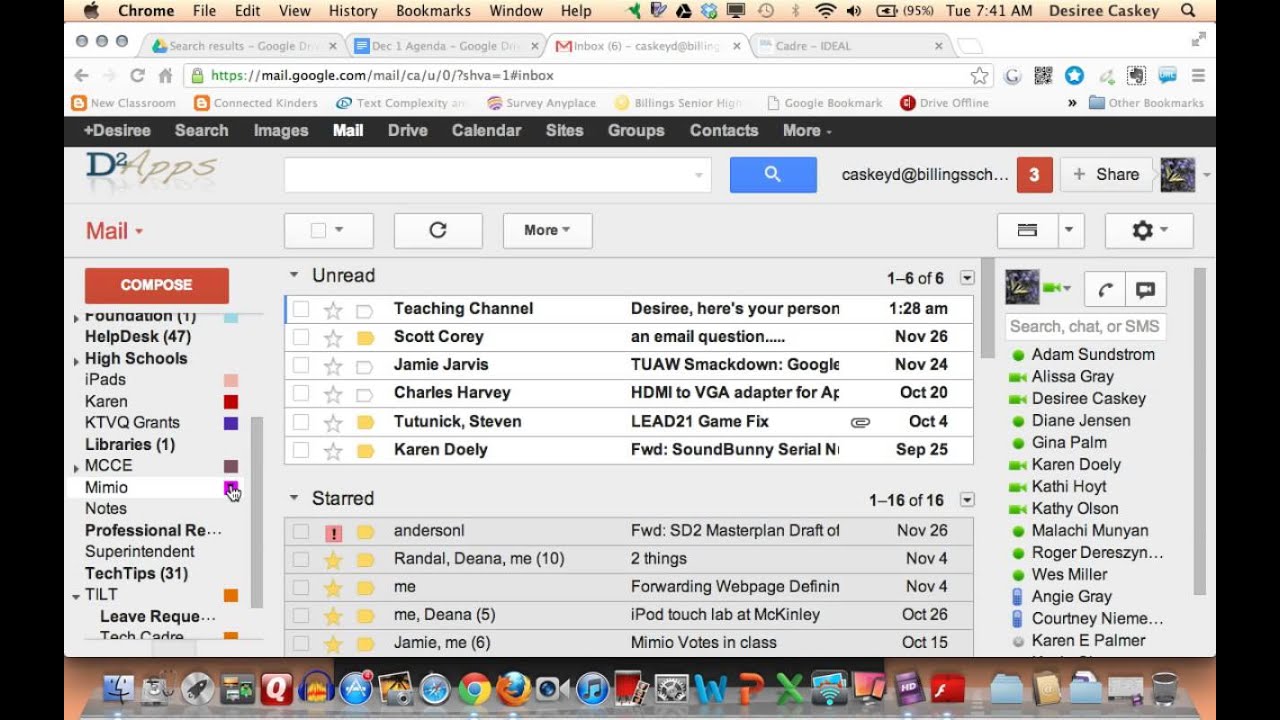The height and width of the screenshot is (720, 1280).
Task: Click the Karen label red color swatch
Action: click(x=230, y=402)
